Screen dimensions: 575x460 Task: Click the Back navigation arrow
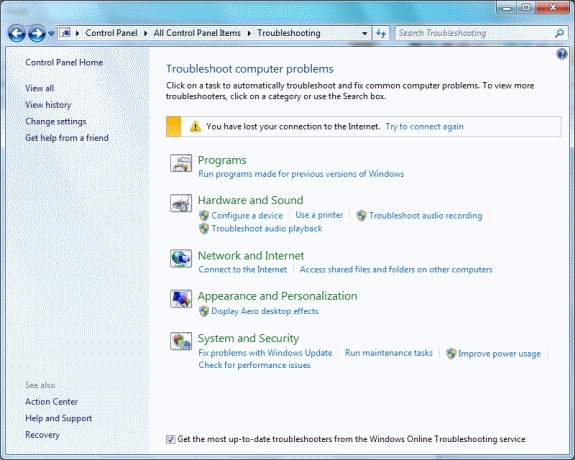point(17,34)
